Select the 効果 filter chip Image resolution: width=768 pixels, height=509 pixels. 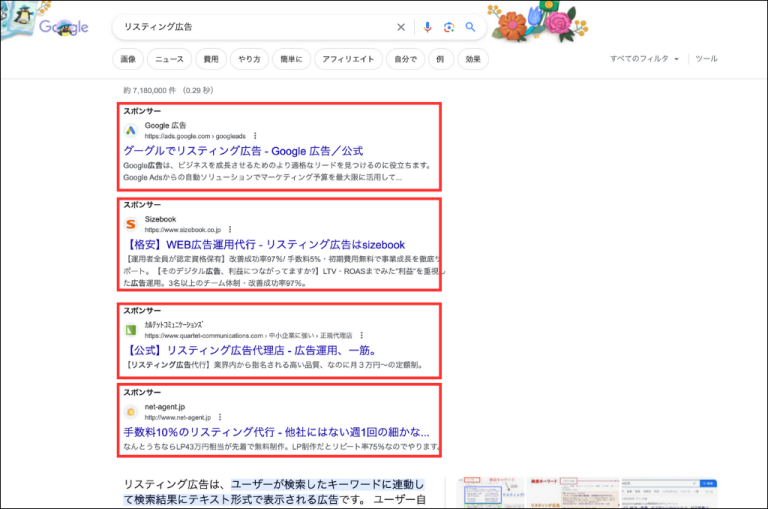coord(473,59)
